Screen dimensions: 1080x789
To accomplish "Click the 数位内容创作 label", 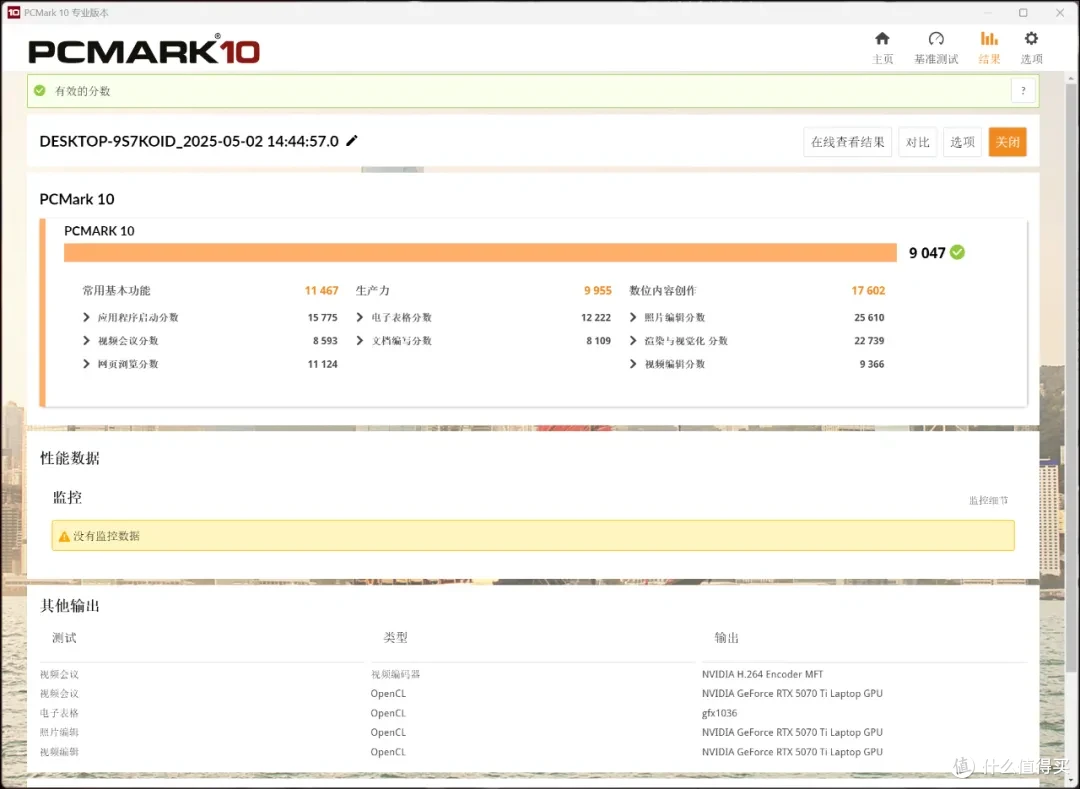I will click(x=663, y=291).
